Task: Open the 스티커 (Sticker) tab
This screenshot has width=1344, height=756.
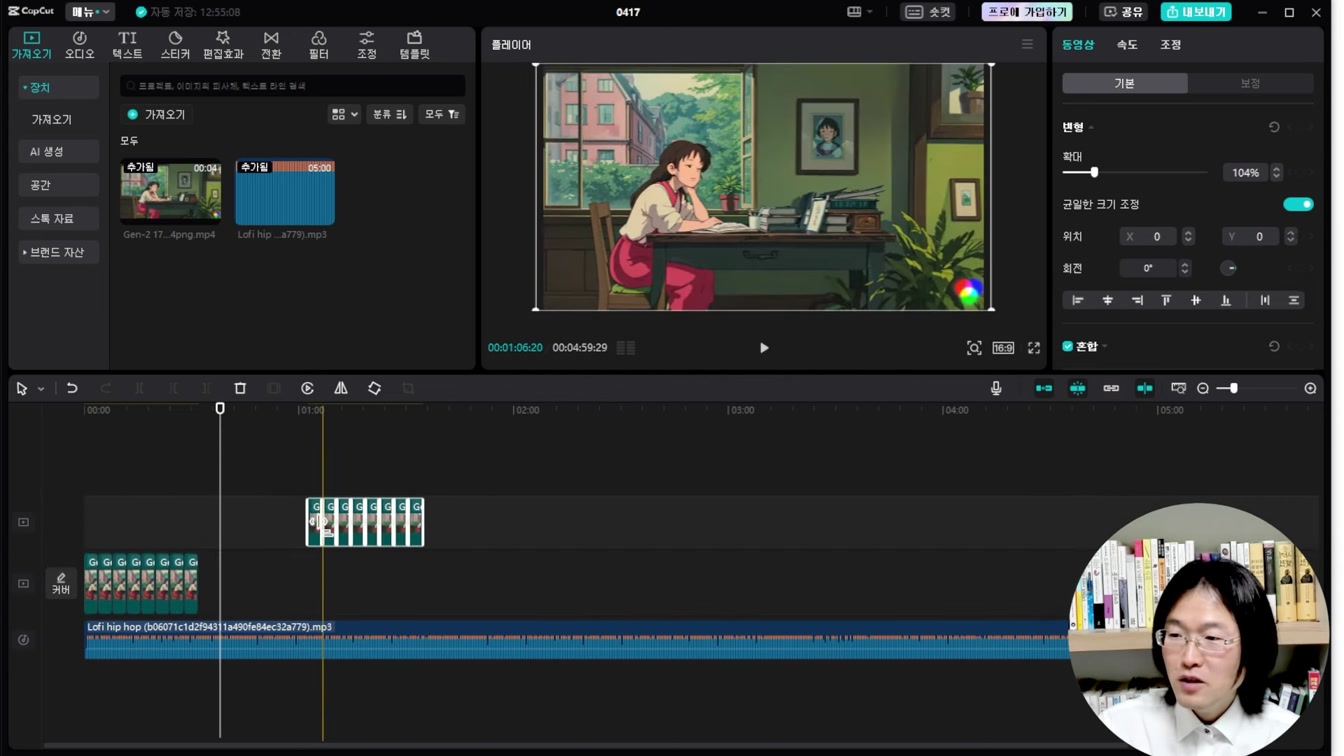Action: coord(175,45)
